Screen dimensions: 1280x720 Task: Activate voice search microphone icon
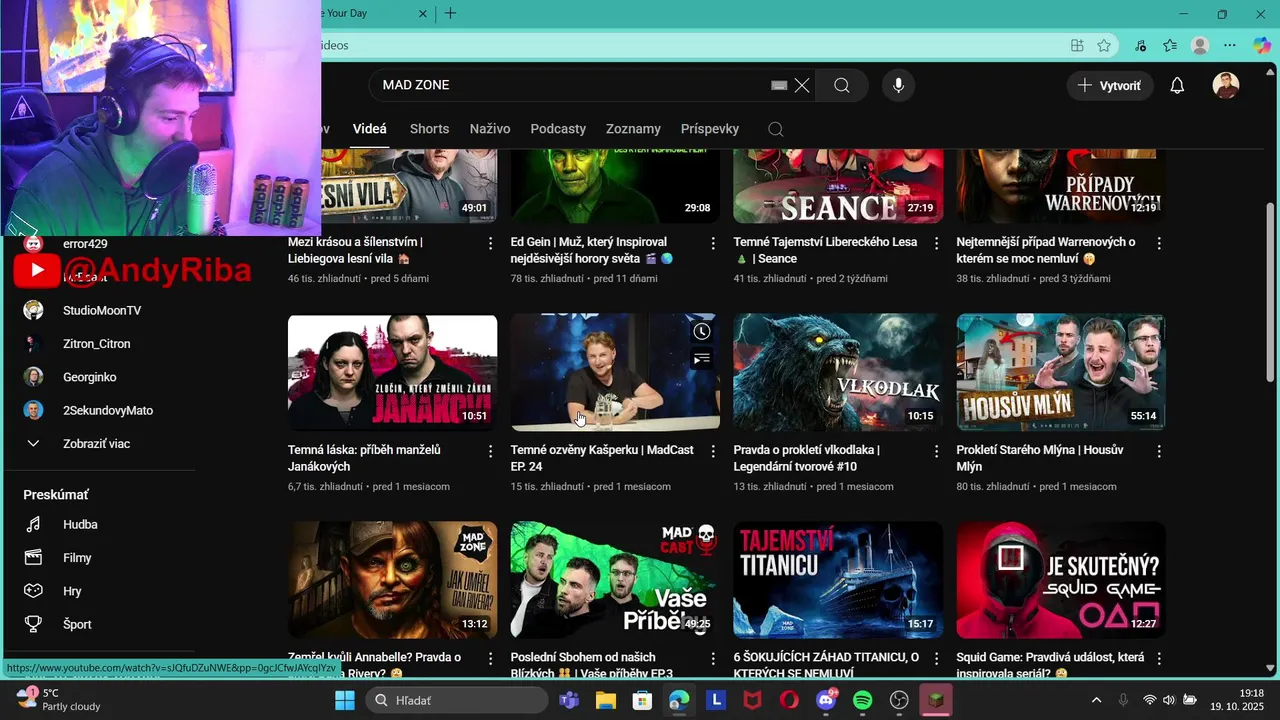[898, 86]
